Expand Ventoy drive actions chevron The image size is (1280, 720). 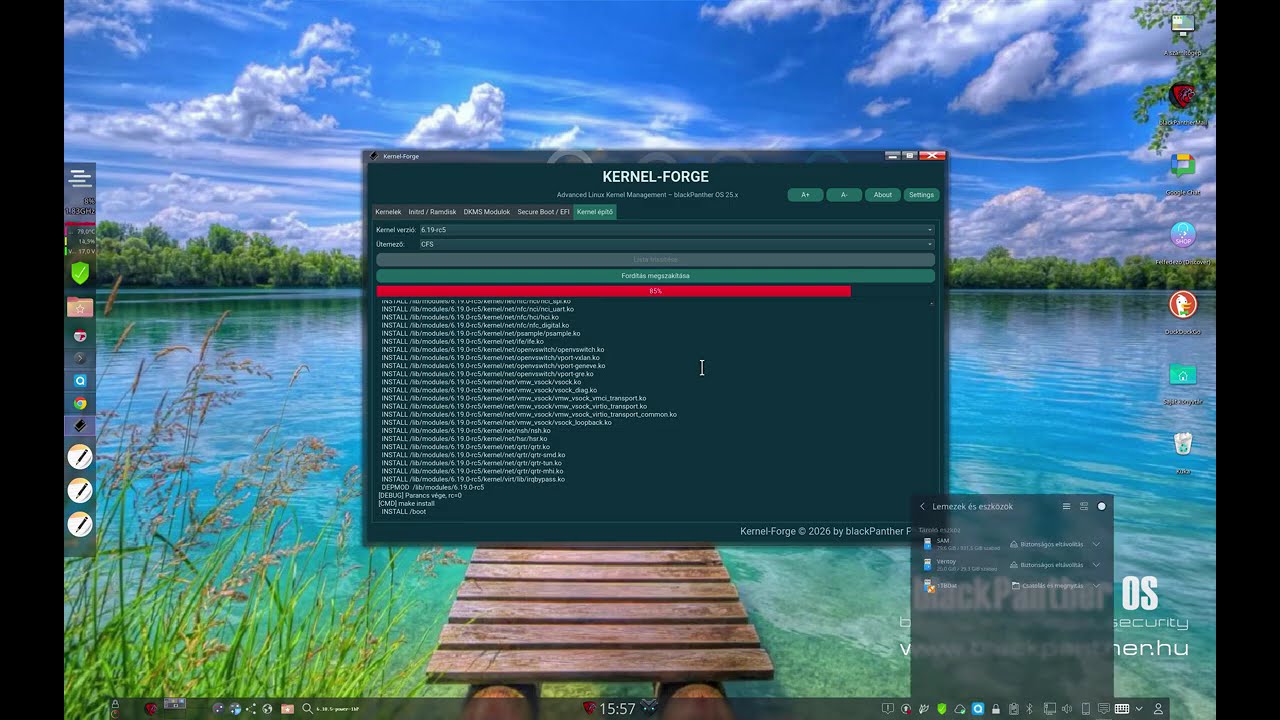[x=1096, y=565]
